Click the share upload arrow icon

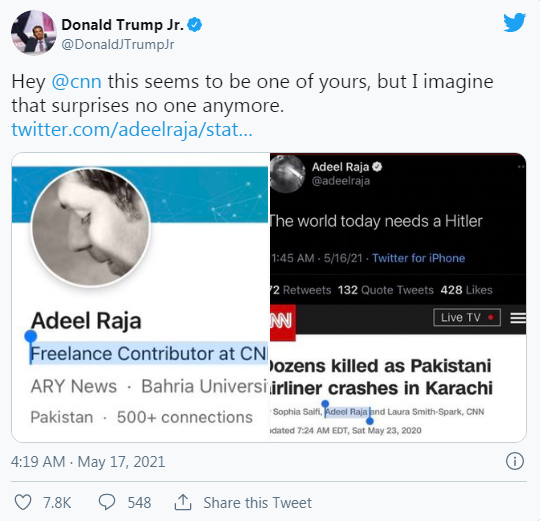tap(183, 502)
